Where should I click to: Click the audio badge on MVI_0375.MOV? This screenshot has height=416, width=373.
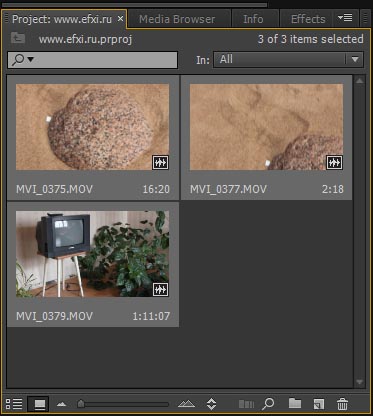[160, 163]
